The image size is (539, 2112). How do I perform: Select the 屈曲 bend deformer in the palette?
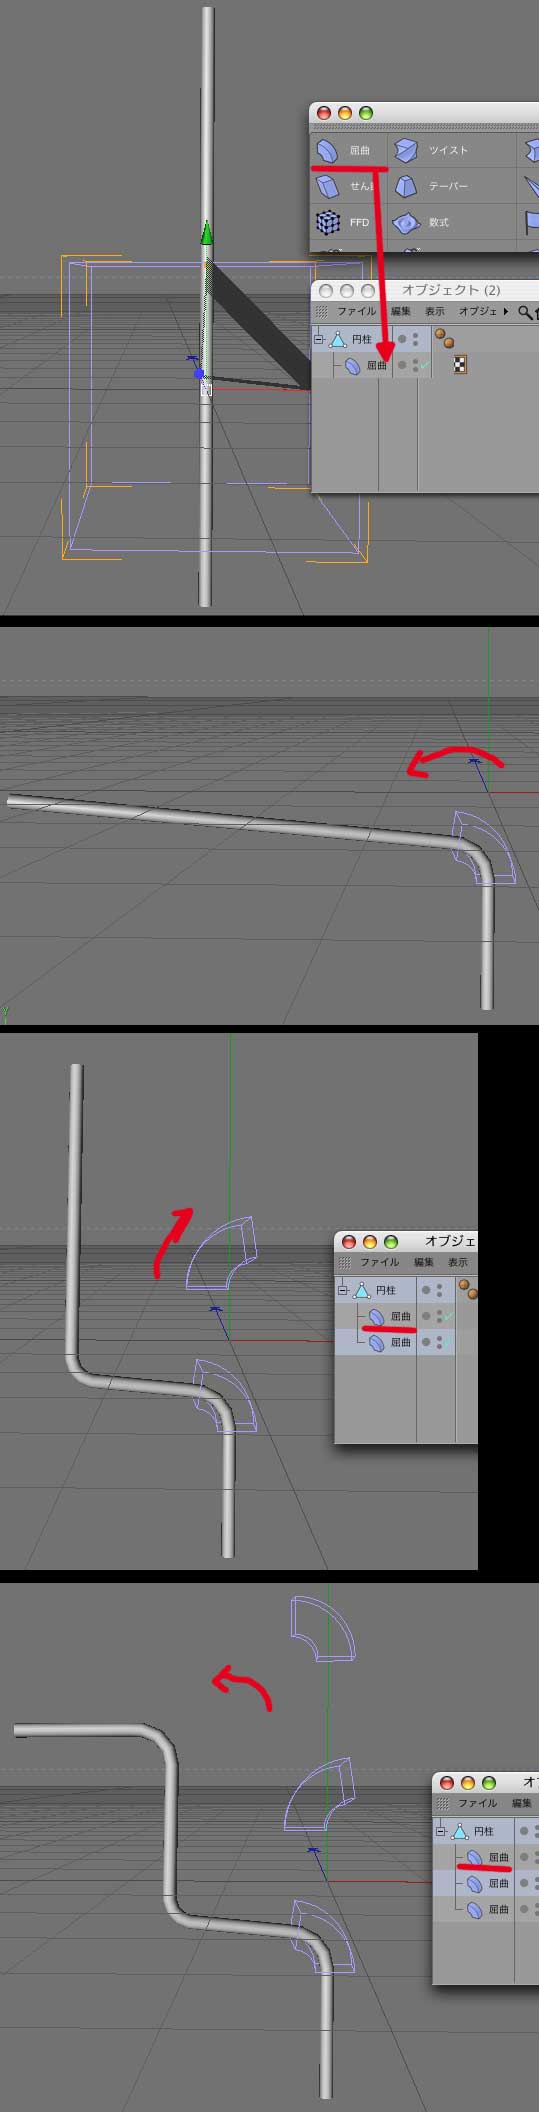[x=327, y=150]
